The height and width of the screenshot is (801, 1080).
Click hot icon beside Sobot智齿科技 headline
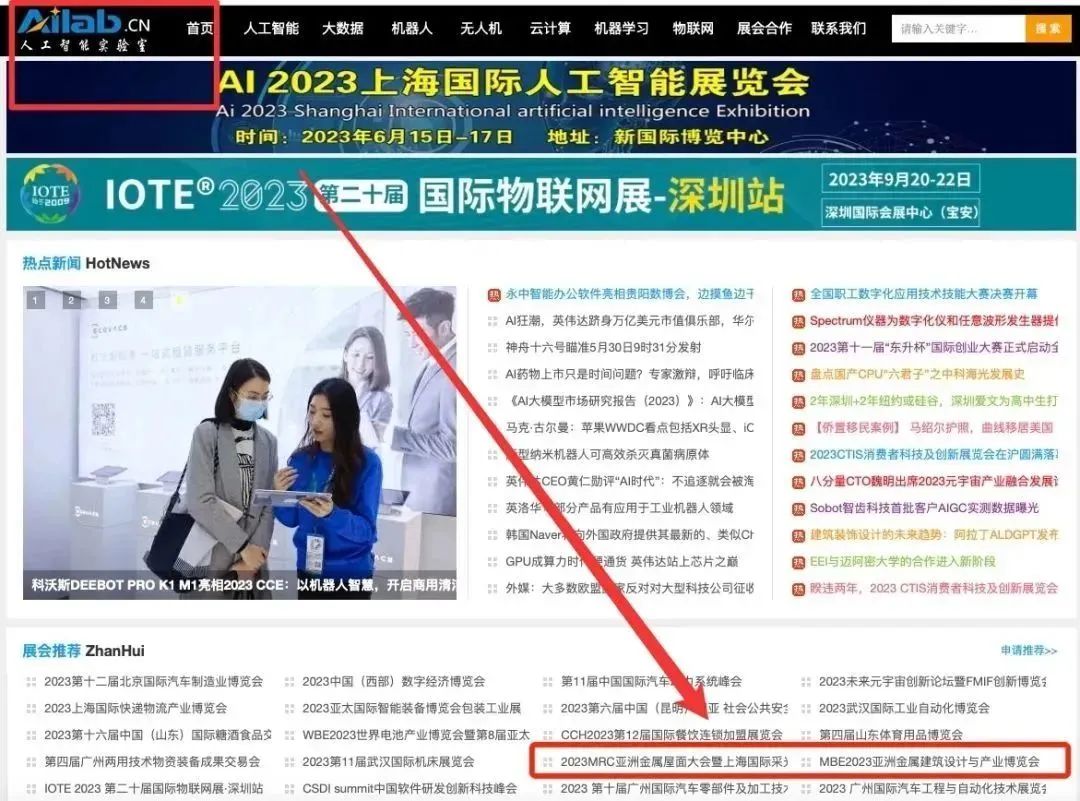tap(798, 509)
